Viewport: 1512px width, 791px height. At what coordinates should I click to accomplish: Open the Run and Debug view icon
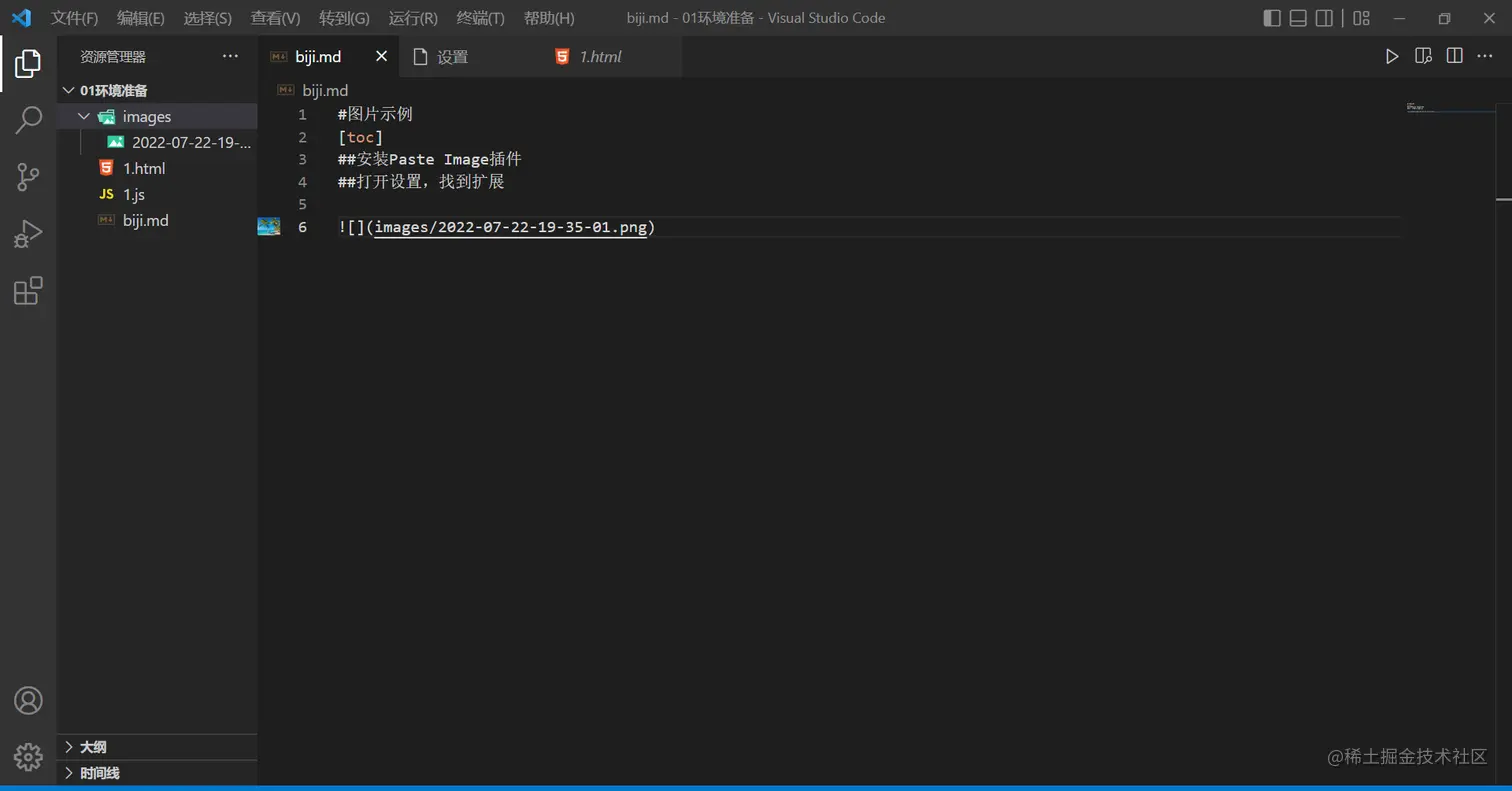[28, 235]
